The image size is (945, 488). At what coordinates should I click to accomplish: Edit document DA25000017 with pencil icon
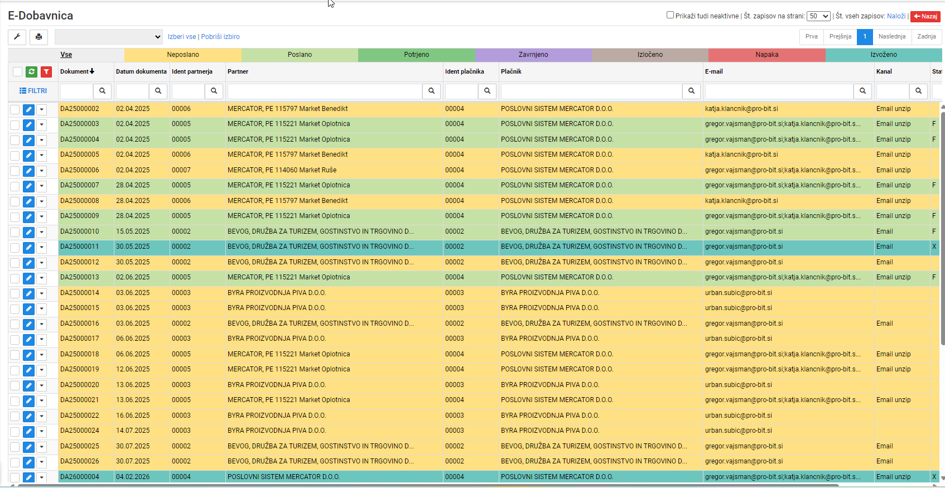(x=28, y=339)
